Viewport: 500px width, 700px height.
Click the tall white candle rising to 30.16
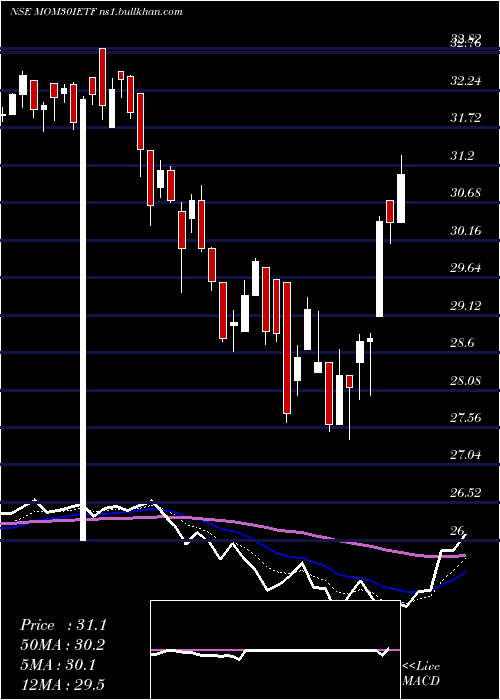tap(379, 269)
